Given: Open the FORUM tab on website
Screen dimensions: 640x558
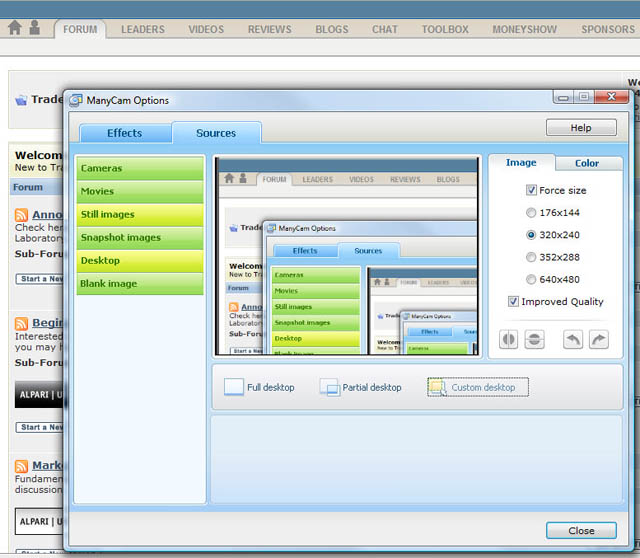Looking at the screenshot, I should coord(80,29).
